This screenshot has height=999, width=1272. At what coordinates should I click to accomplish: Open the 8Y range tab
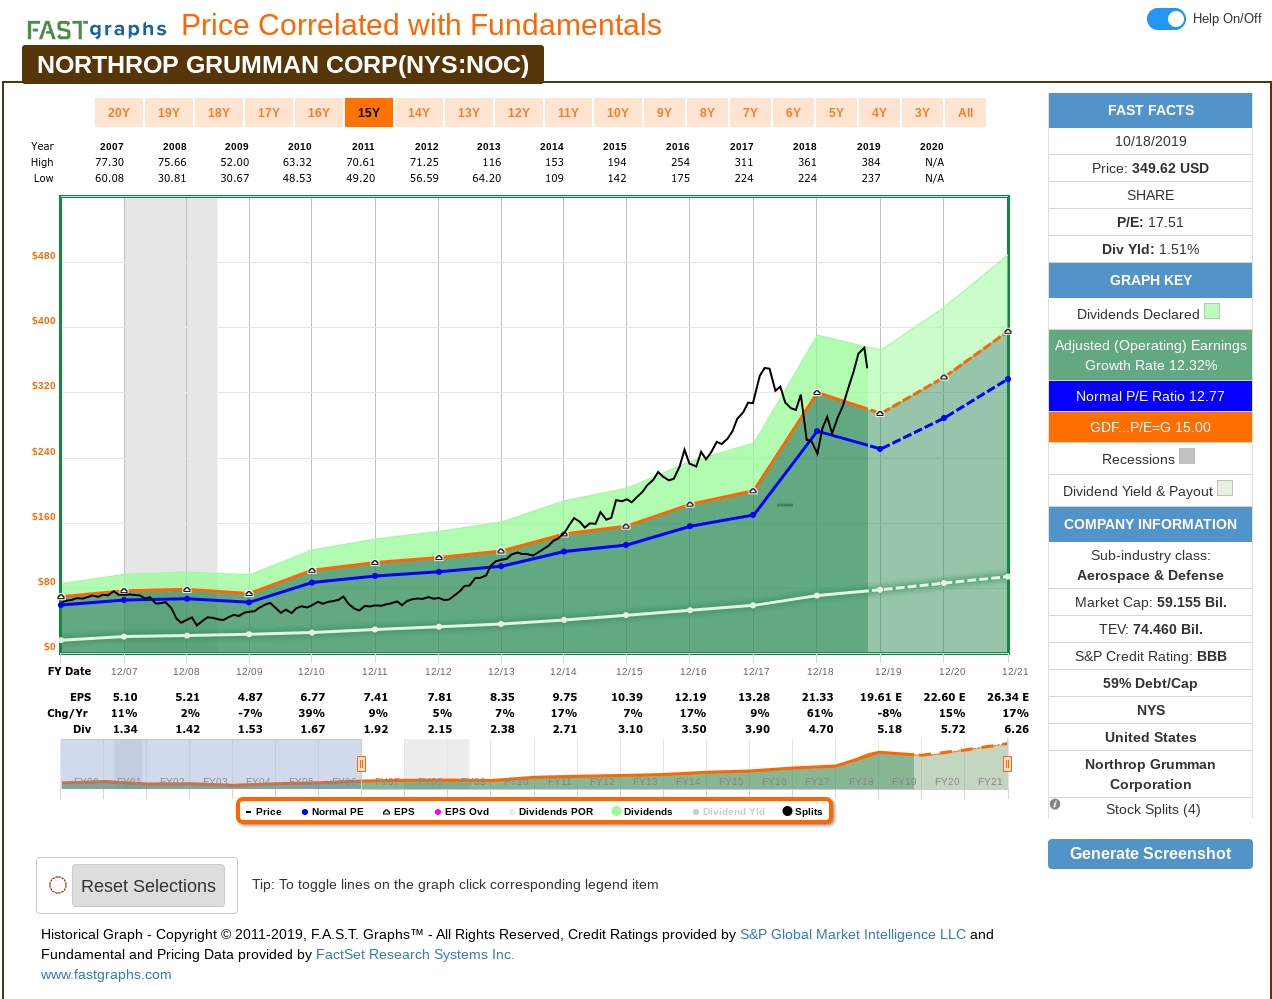(707, 113)
